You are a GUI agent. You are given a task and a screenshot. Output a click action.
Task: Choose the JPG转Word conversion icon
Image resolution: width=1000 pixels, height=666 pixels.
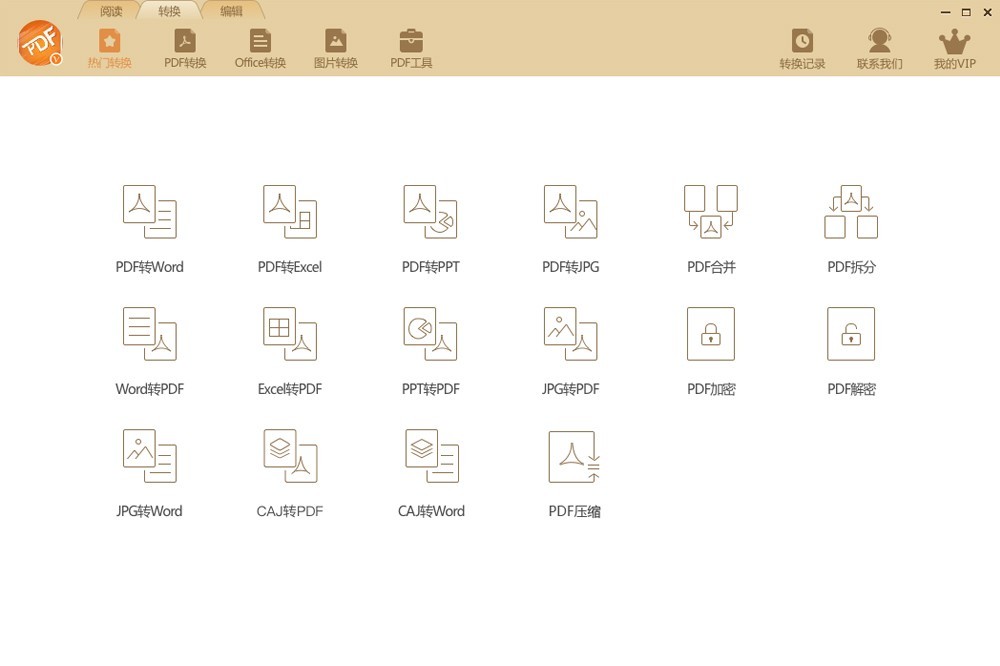(x=150, y=457)
